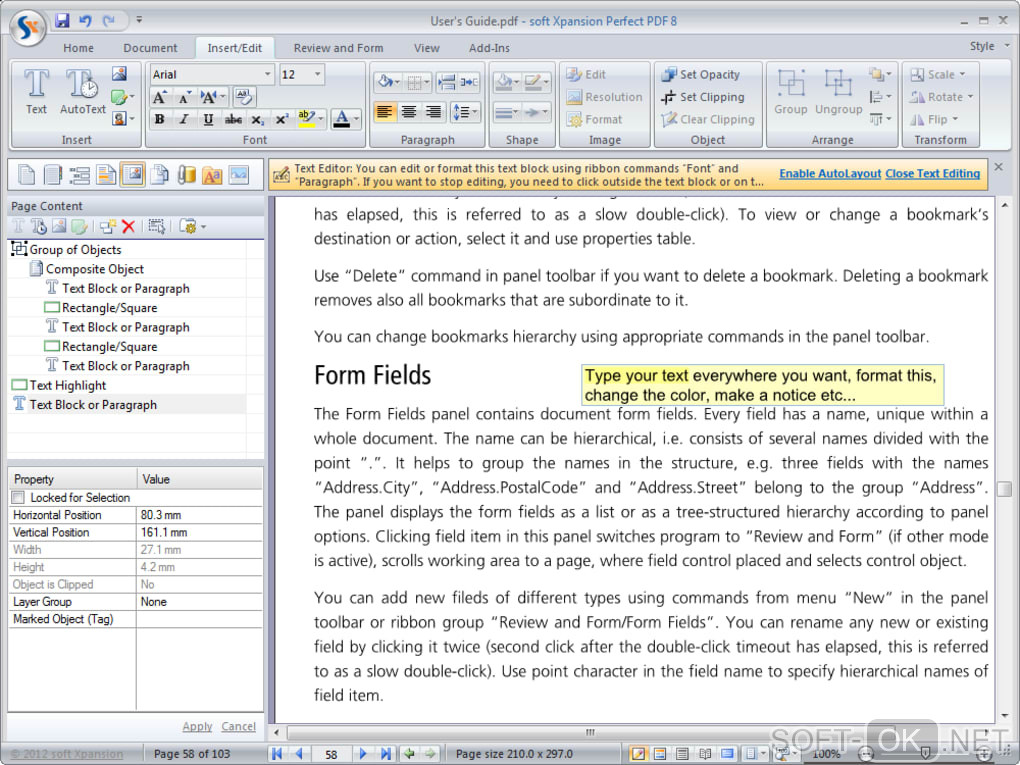Open the Arial font name dropdown
Screen dimensions: 1020x765
[267, 74]
